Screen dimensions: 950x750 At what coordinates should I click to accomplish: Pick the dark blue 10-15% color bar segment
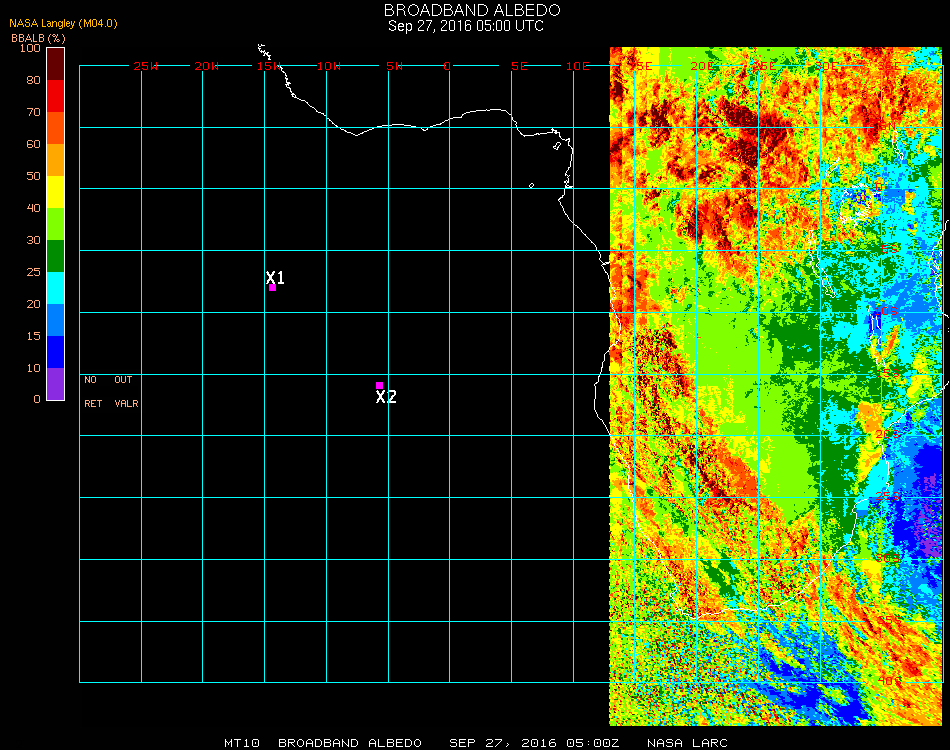pos(55,351)
